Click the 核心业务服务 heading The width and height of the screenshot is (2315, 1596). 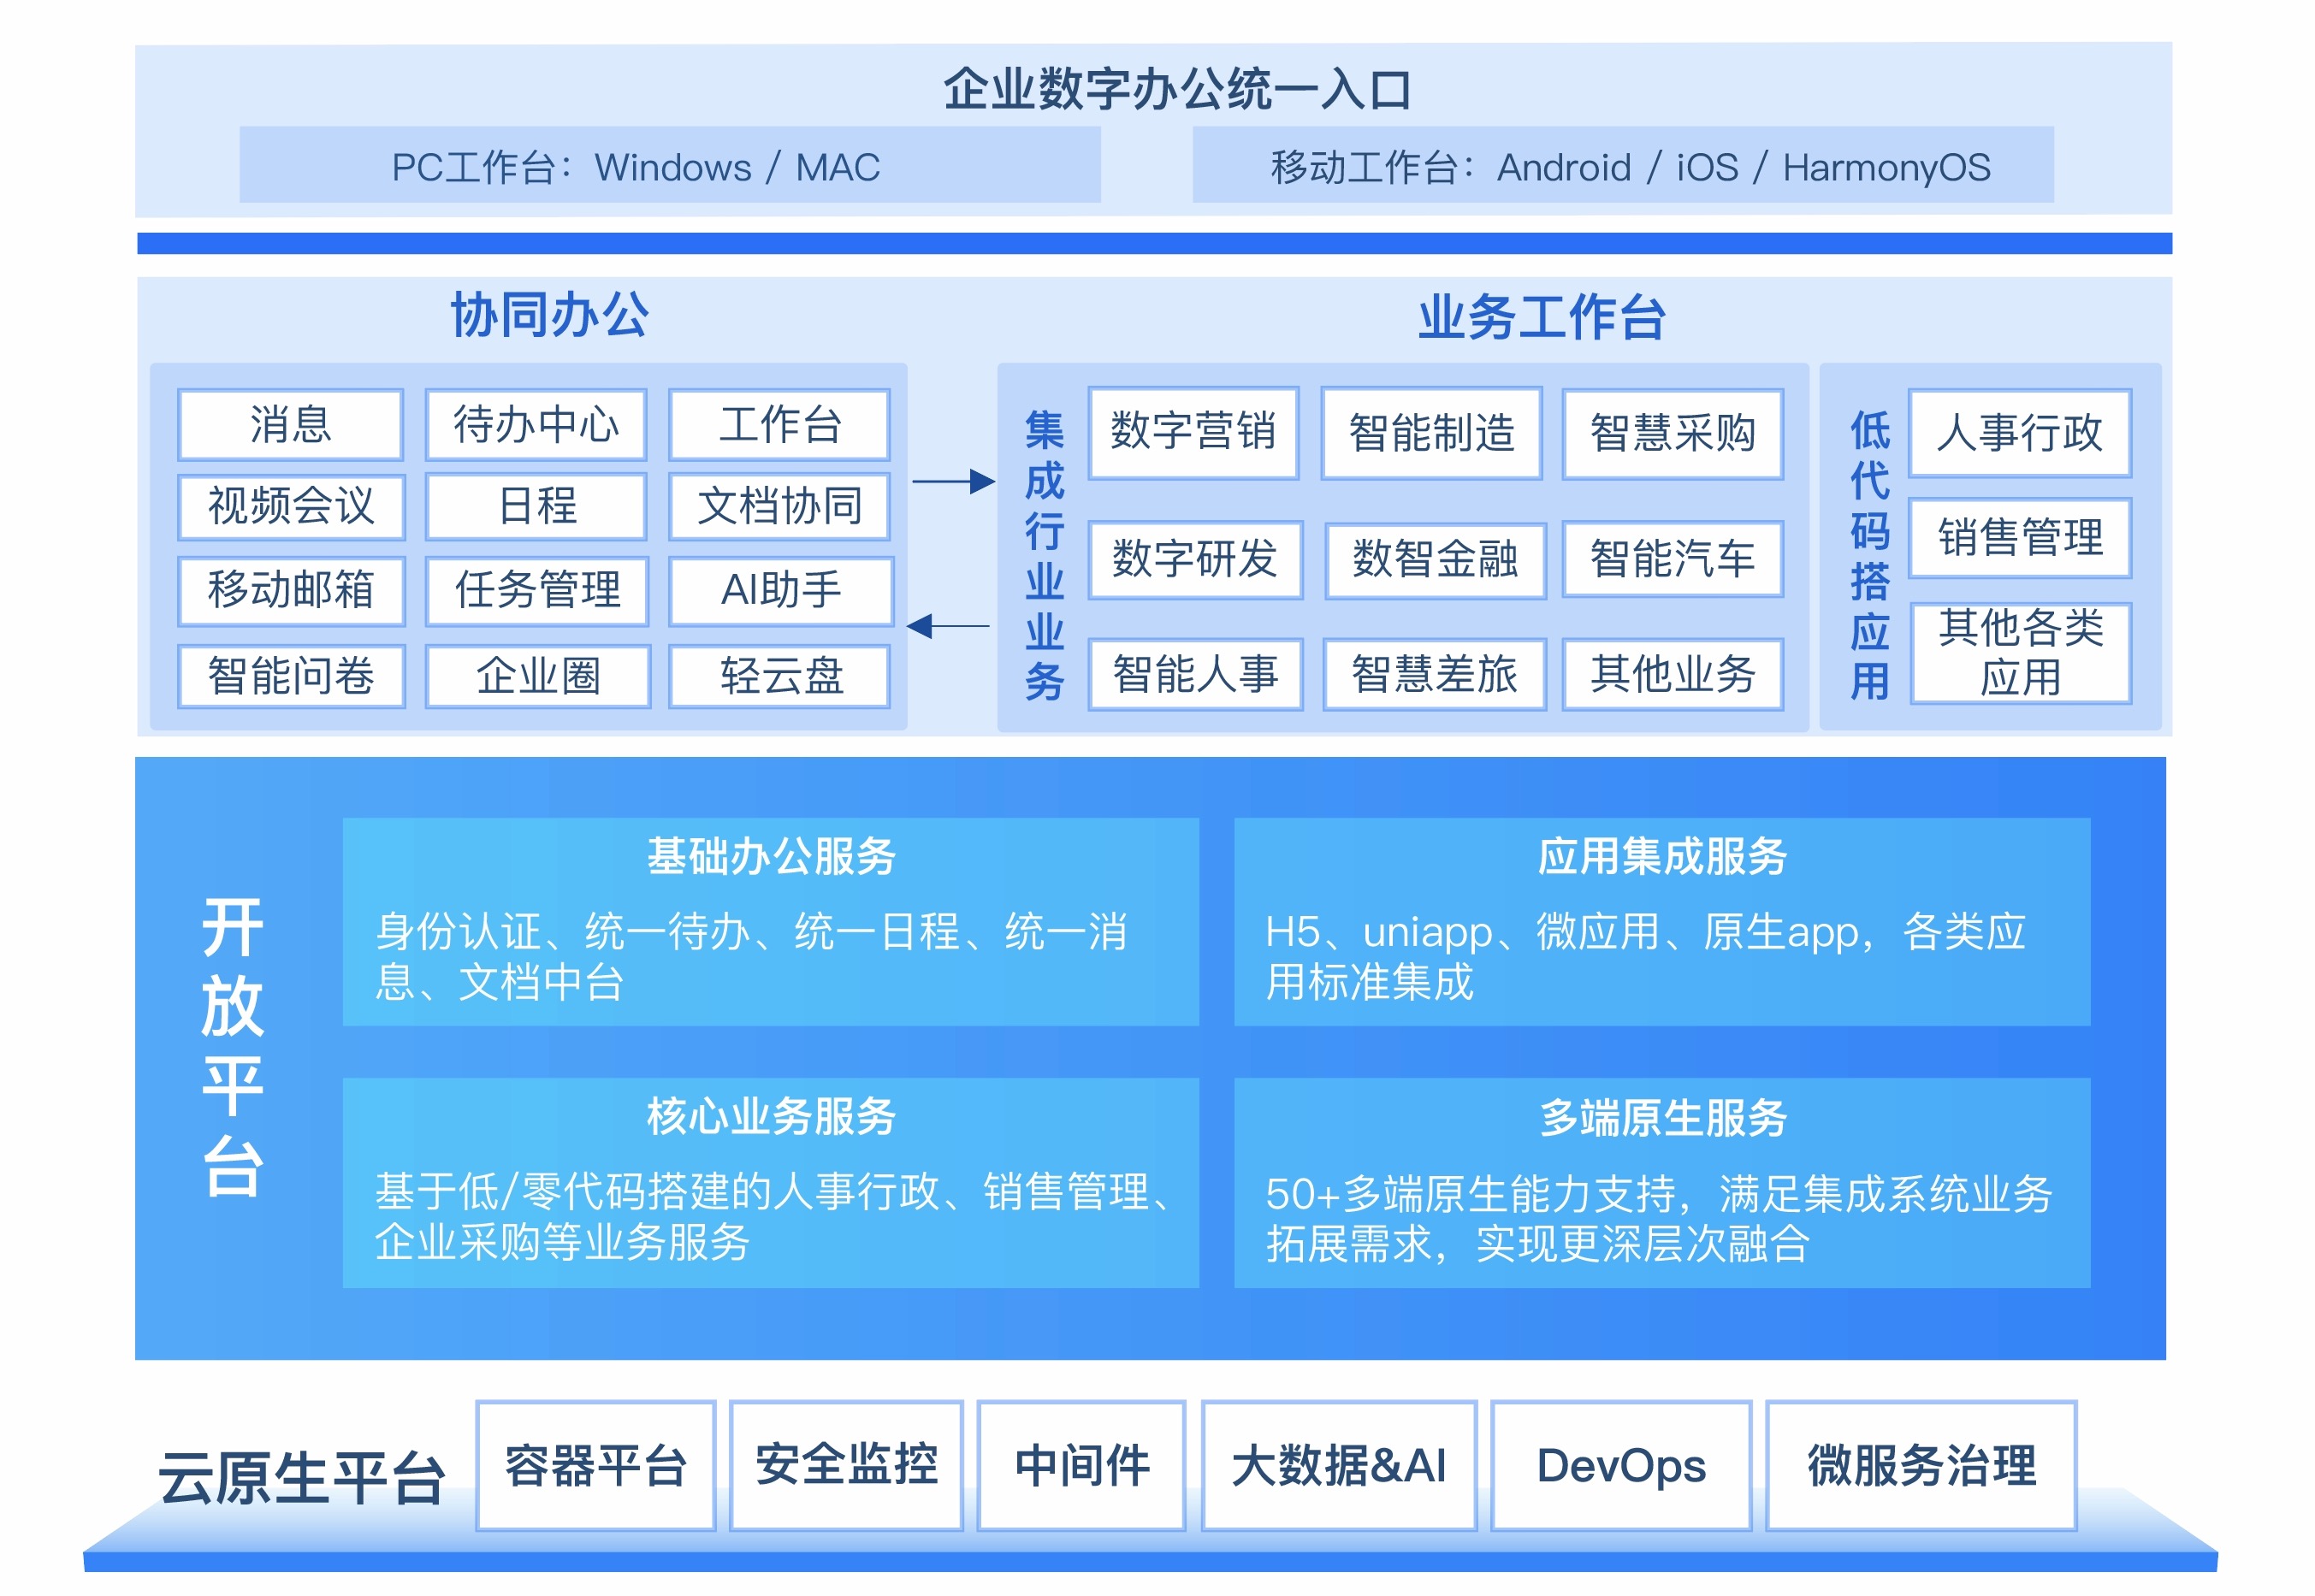coord(771,1116)
